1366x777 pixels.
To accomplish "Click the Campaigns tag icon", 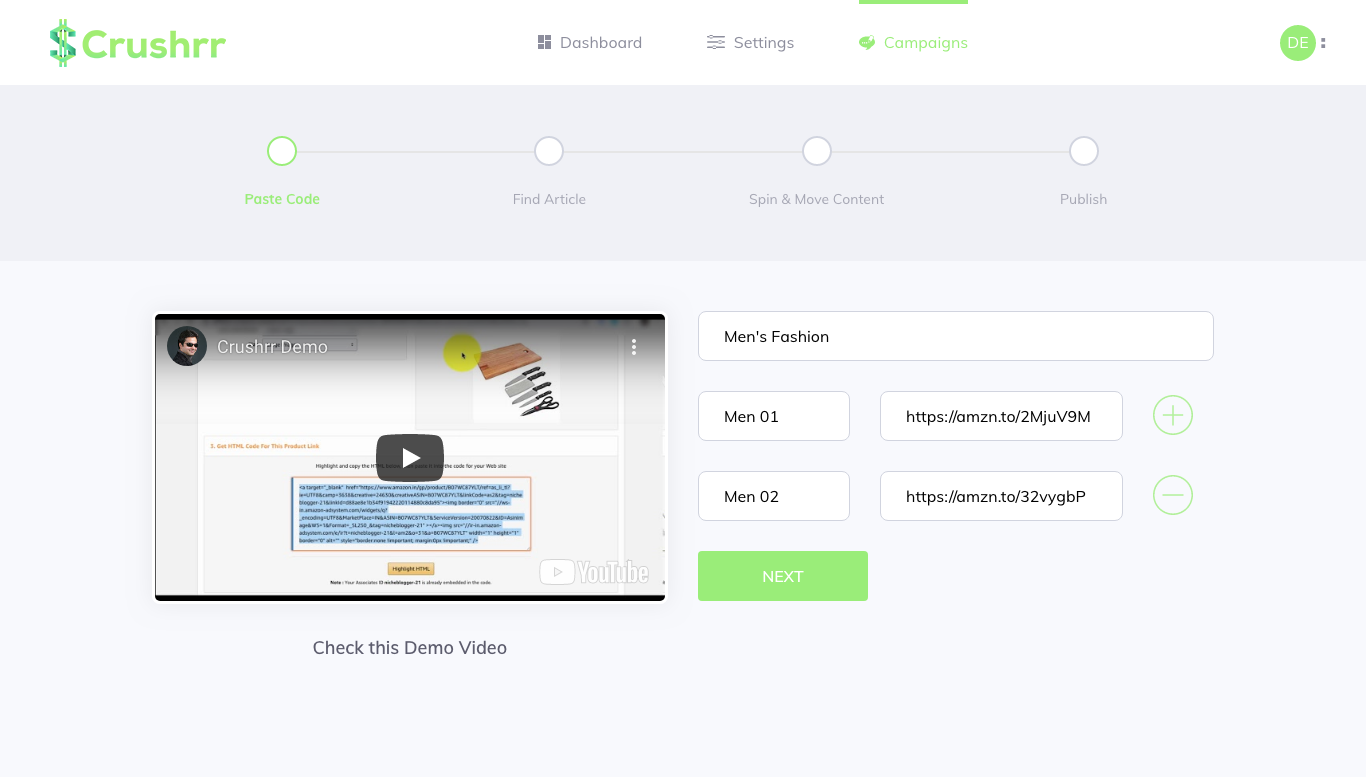I will 867,42.
